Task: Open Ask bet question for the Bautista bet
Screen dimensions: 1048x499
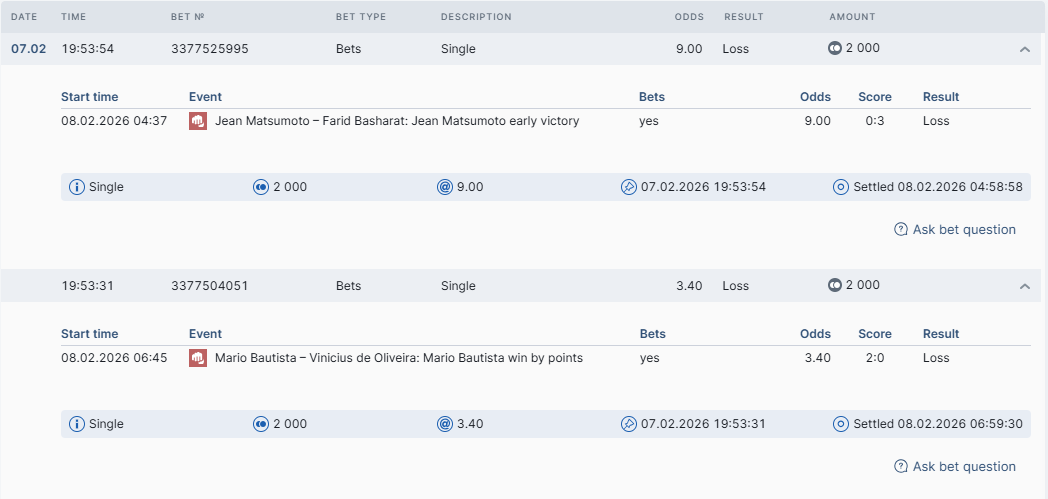Action: pos(954,466)
